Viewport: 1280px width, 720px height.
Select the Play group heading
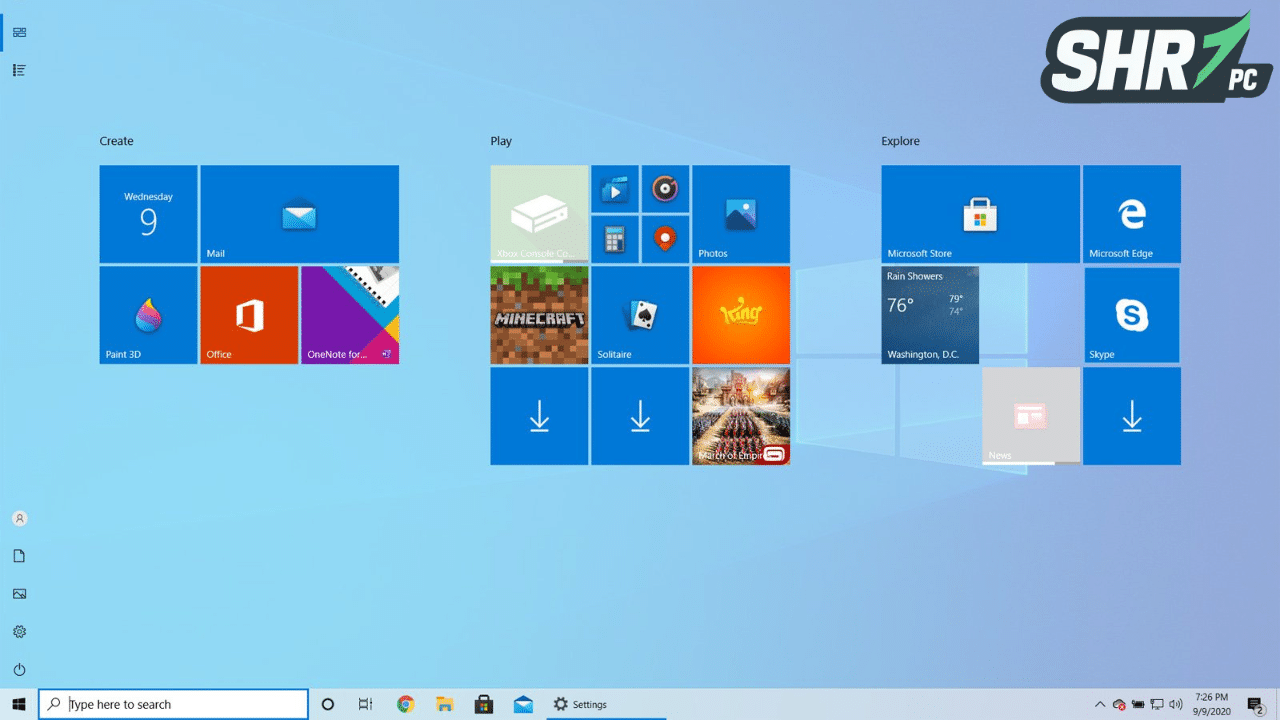point(501,141)
